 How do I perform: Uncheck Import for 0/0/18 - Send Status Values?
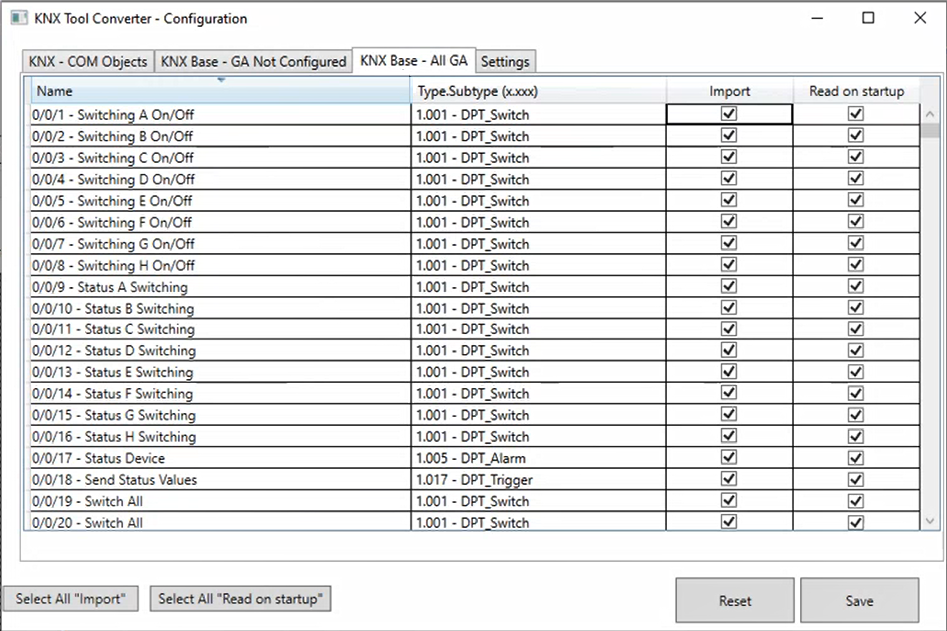coord(730,479)
